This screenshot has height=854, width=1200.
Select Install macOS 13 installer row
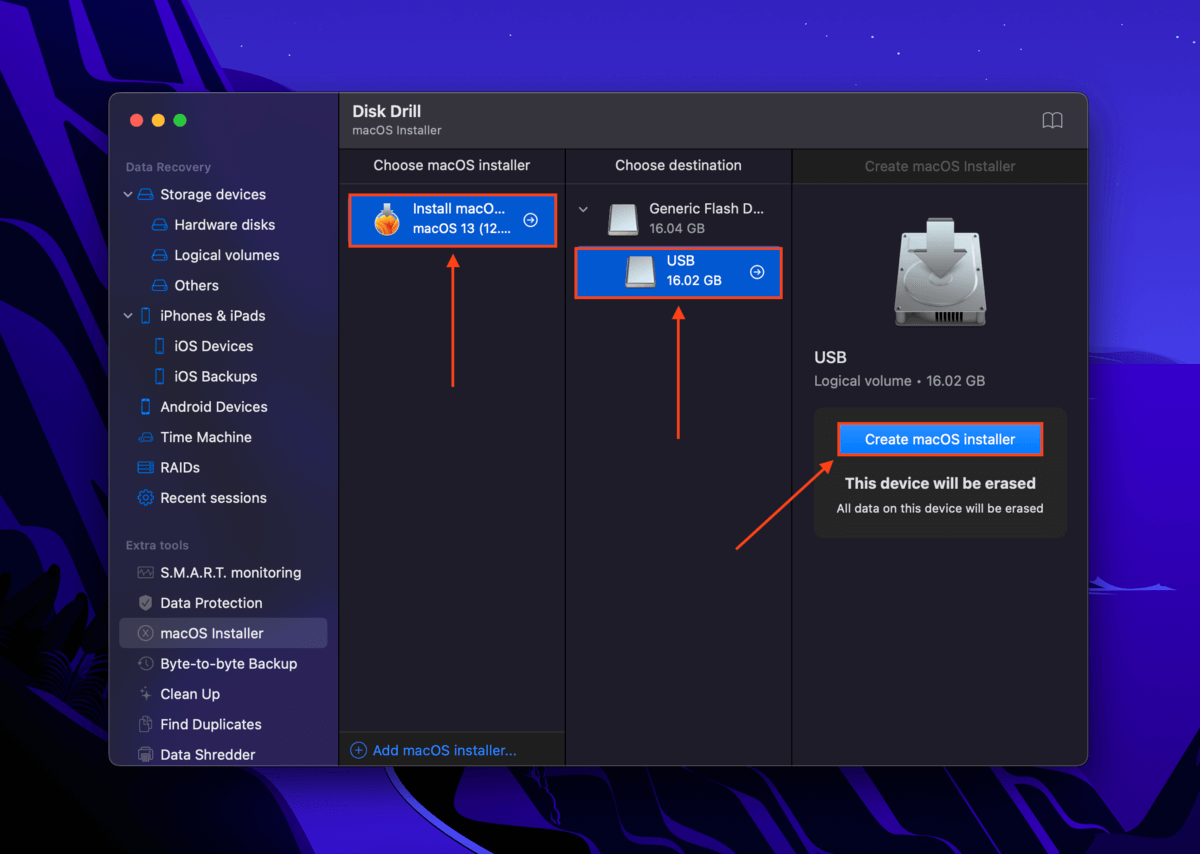(452, 220)
